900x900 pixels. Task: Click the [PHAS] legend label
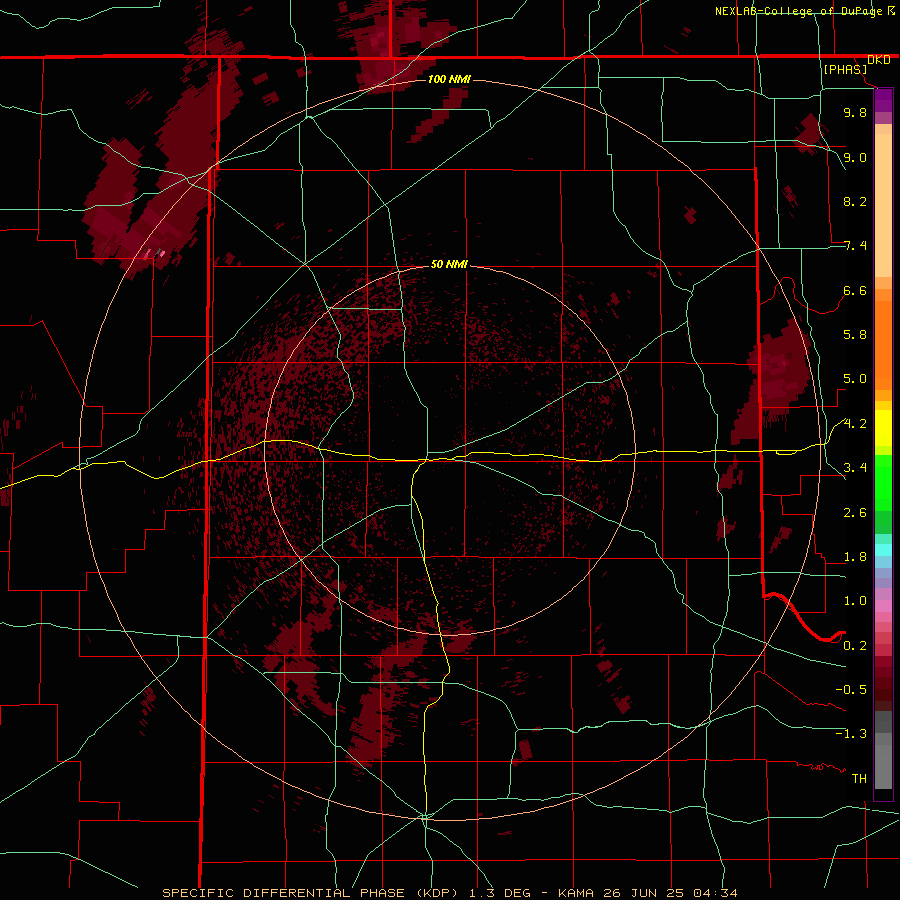tap(845, 69)
